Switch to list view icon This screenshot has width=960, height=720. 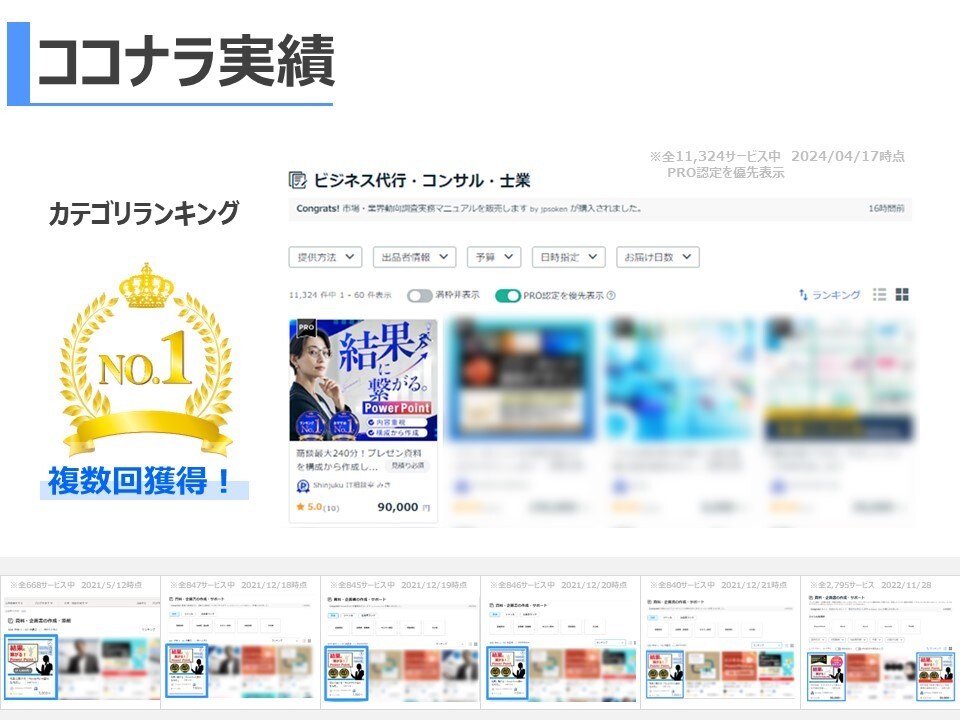tap(880, 294)
